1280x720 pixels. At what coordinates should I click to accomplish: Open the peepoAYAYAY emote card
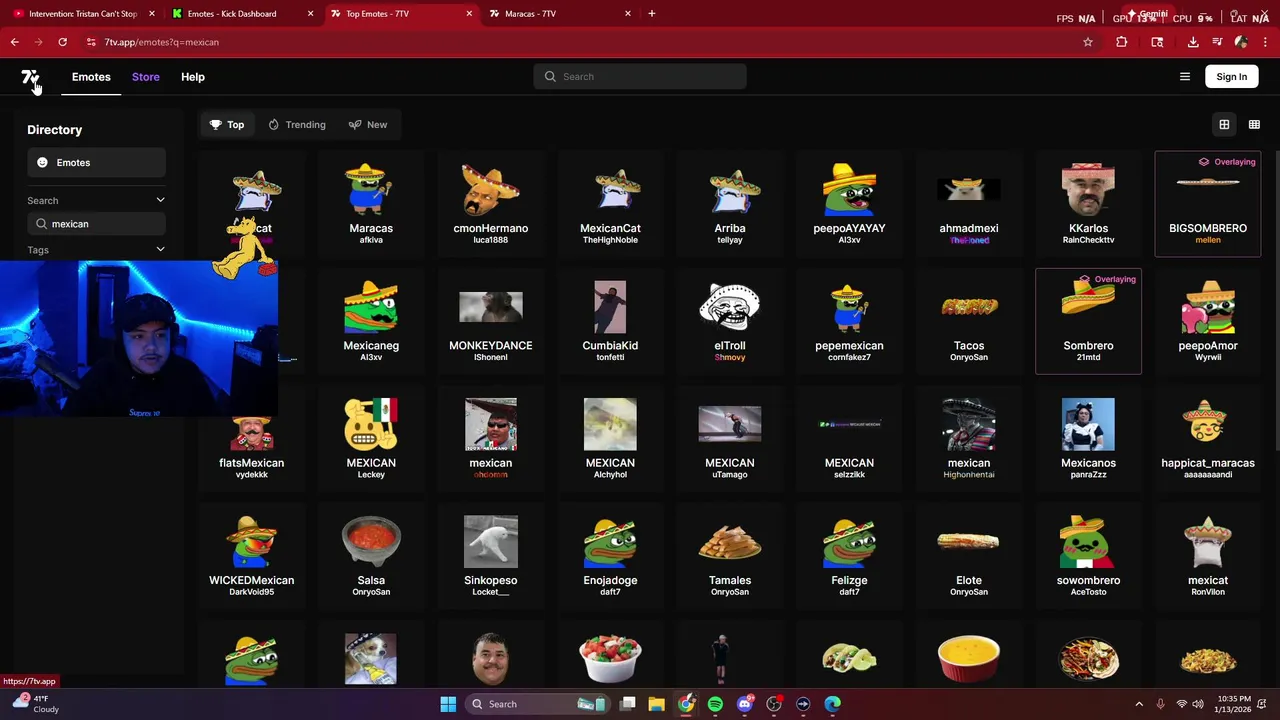tap(849, 204)
